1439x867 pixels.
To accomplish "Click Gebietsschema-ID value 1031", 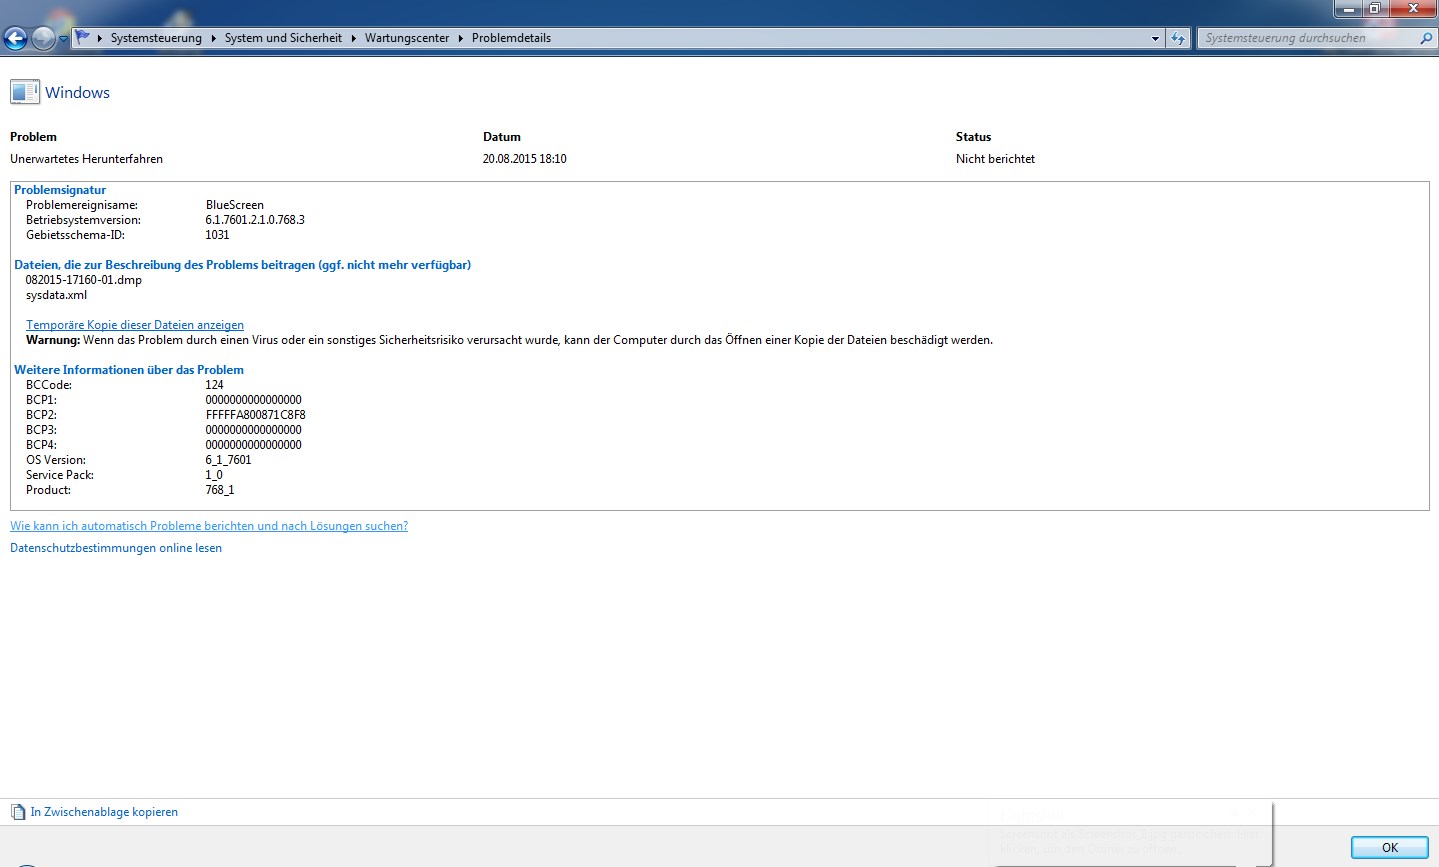I will (217, 235).
